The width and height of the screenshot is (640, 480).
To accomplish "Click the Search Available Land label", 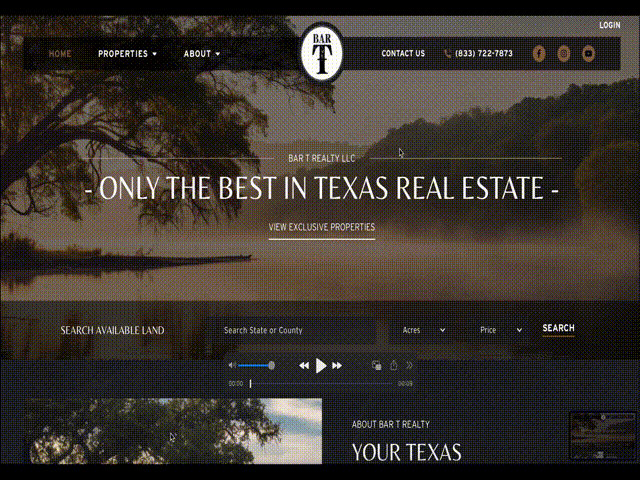I will [x=112, y=330].
